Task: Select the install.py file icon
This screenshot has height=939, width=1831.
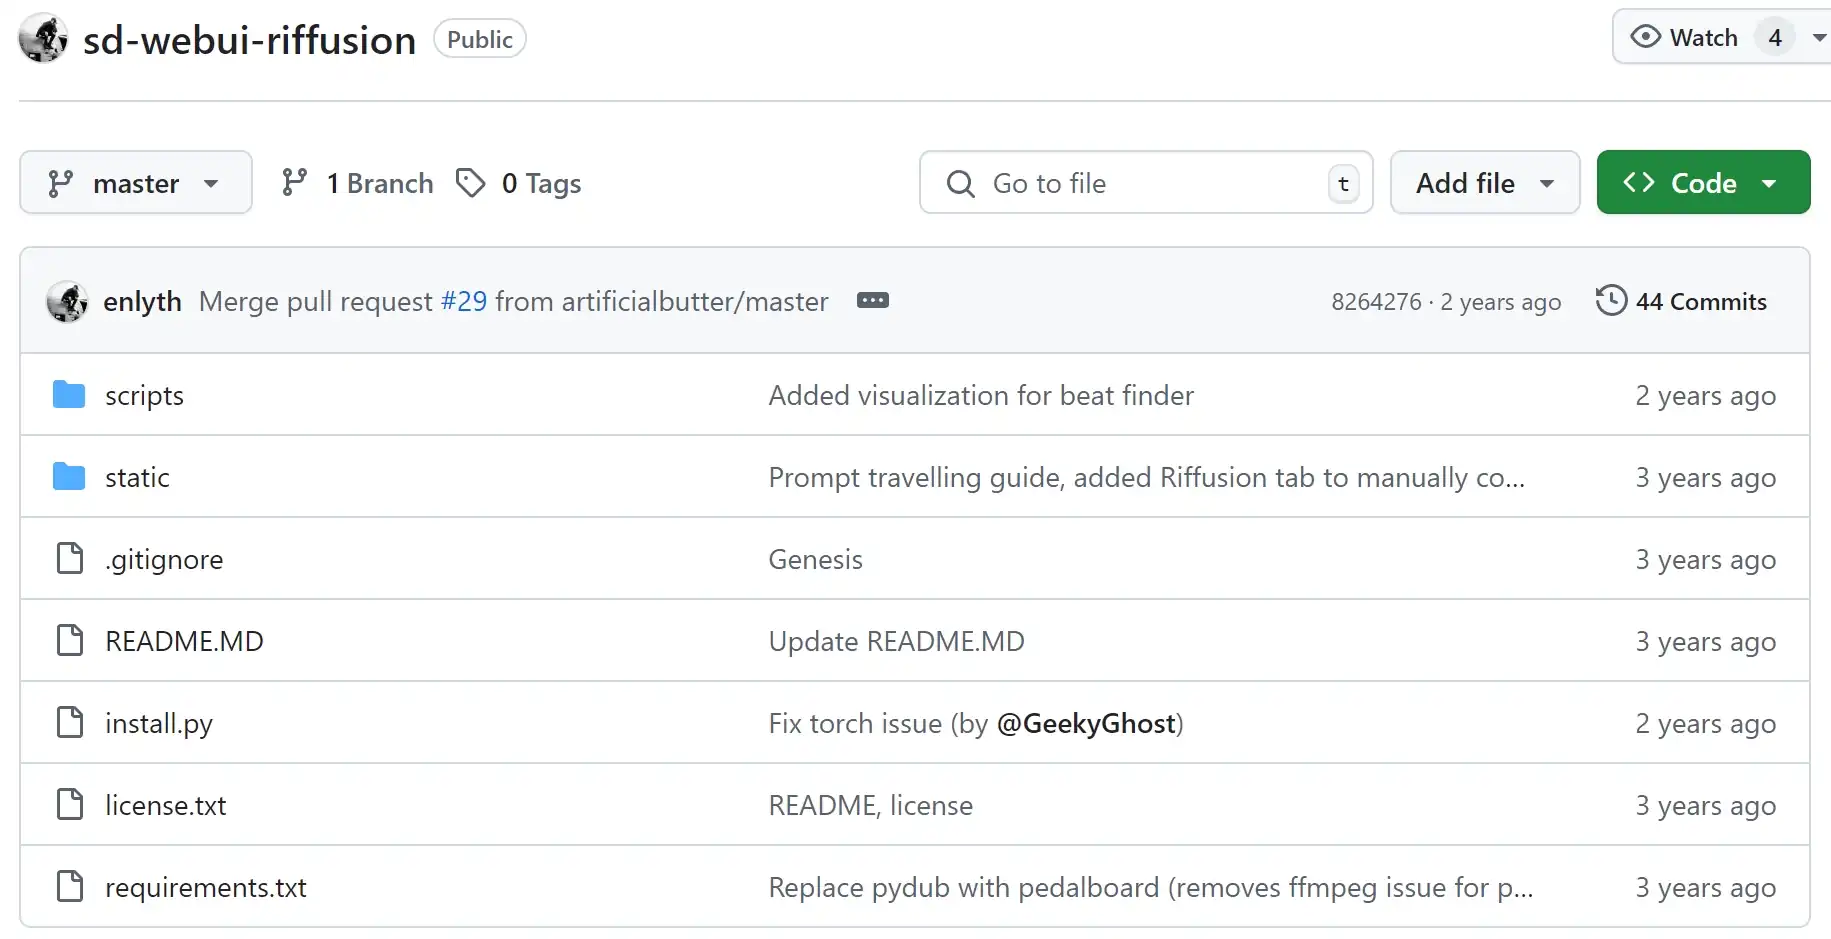Action: 70,722
